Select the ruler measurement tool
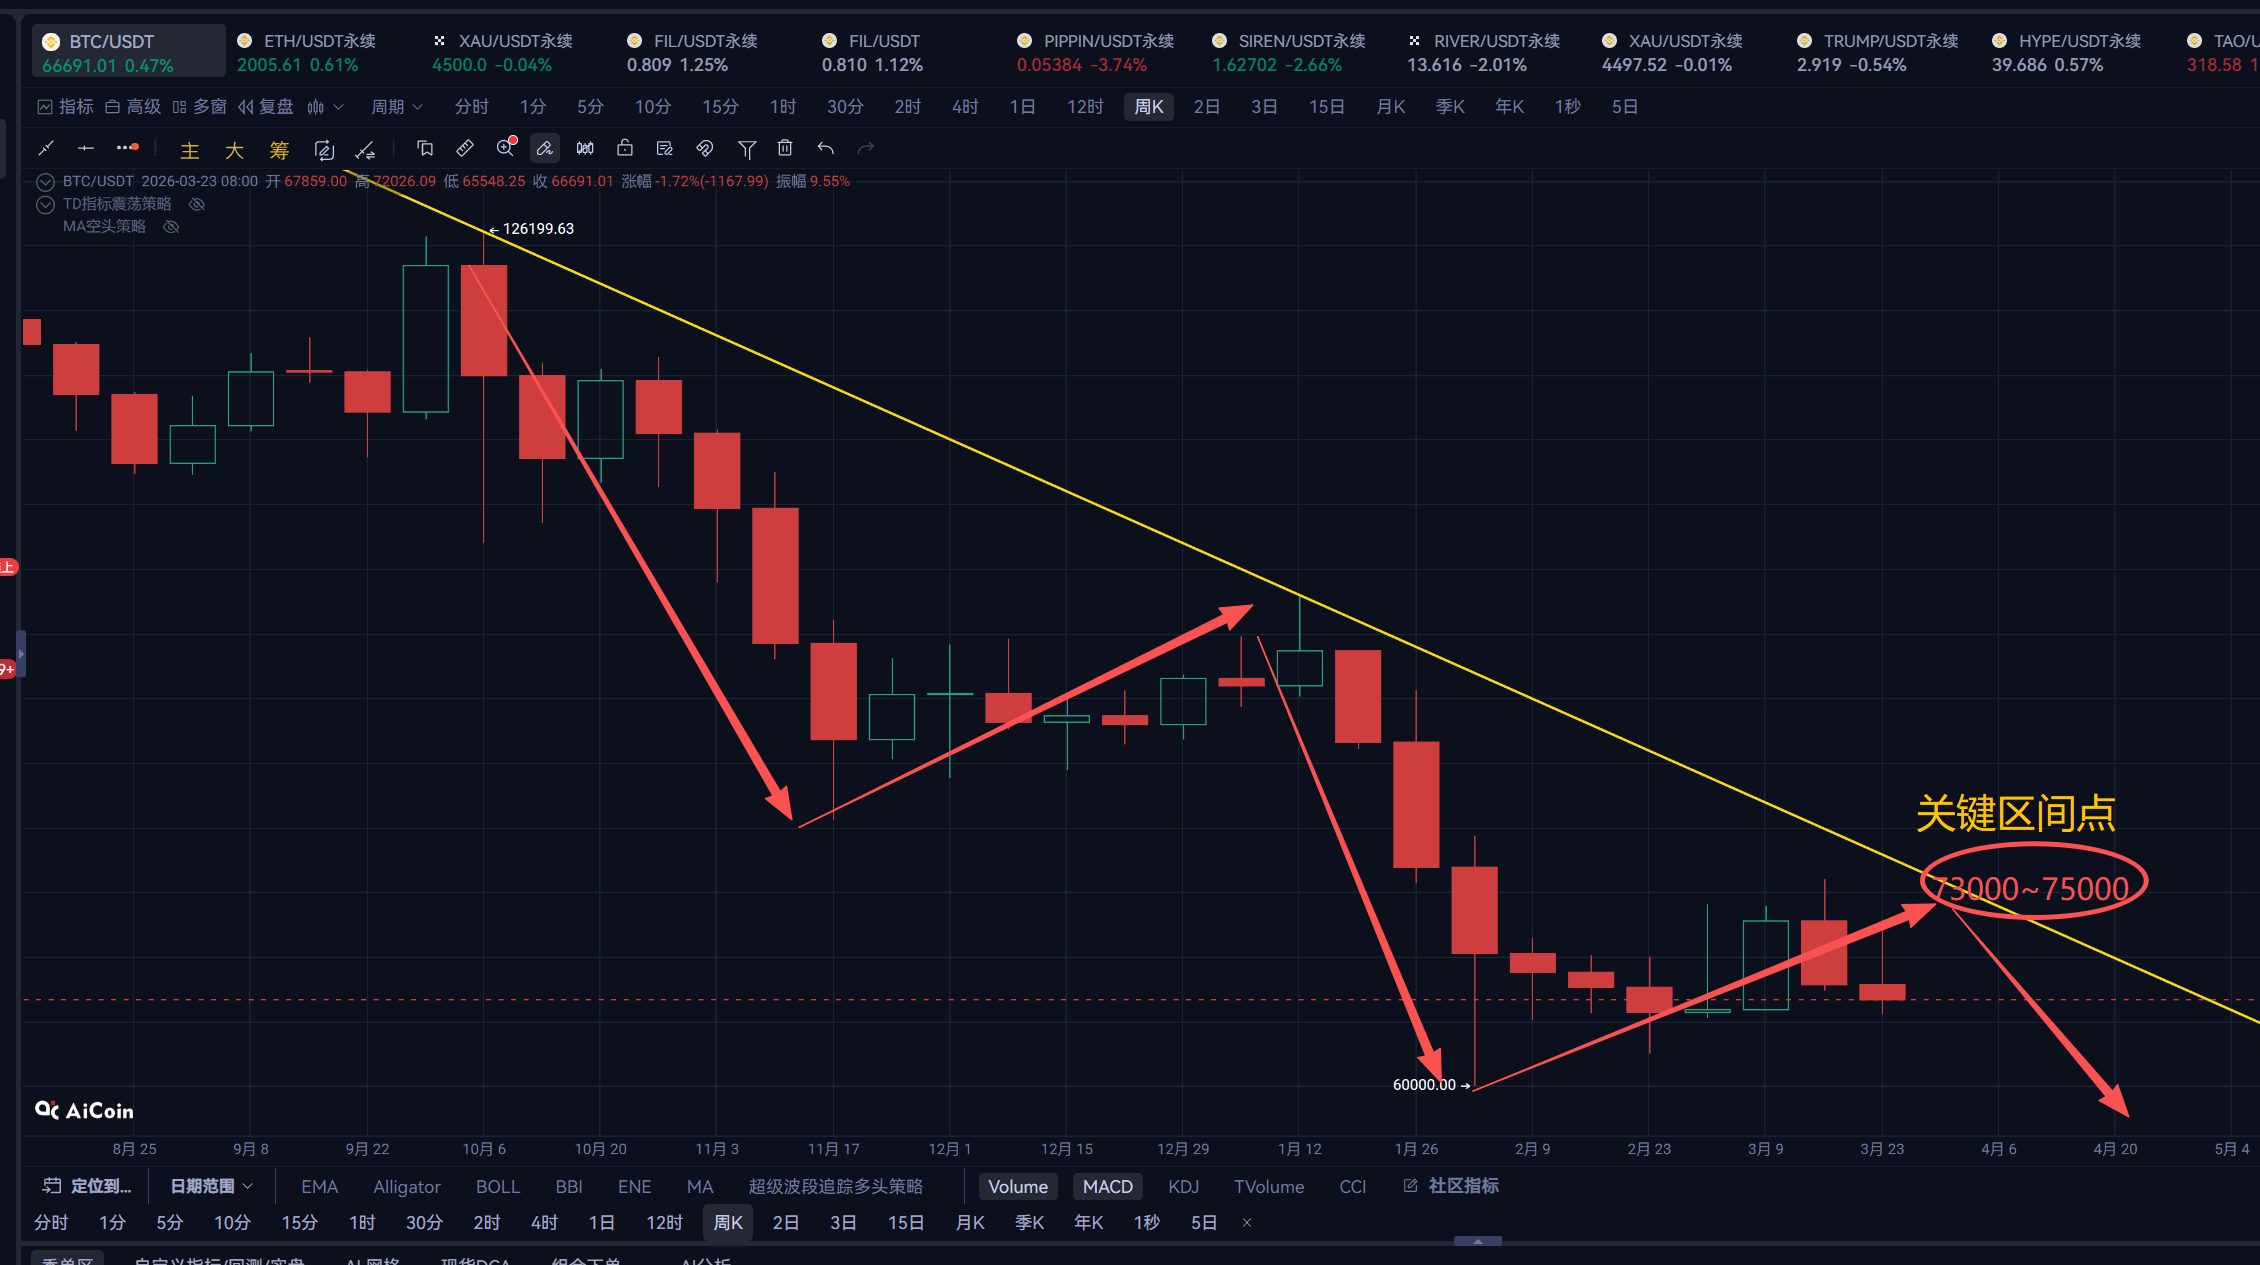The width and height of the screenshot is (2260, 1265). point(465,148)
